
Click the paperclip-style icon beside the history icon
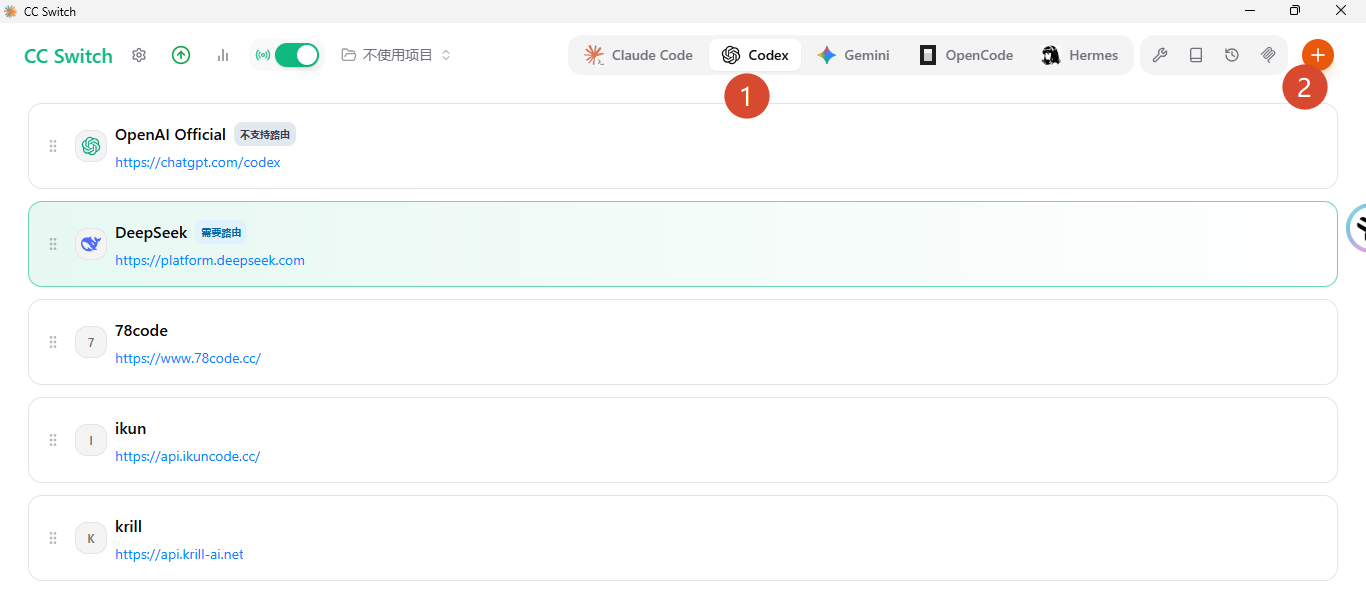point(1268,55)
